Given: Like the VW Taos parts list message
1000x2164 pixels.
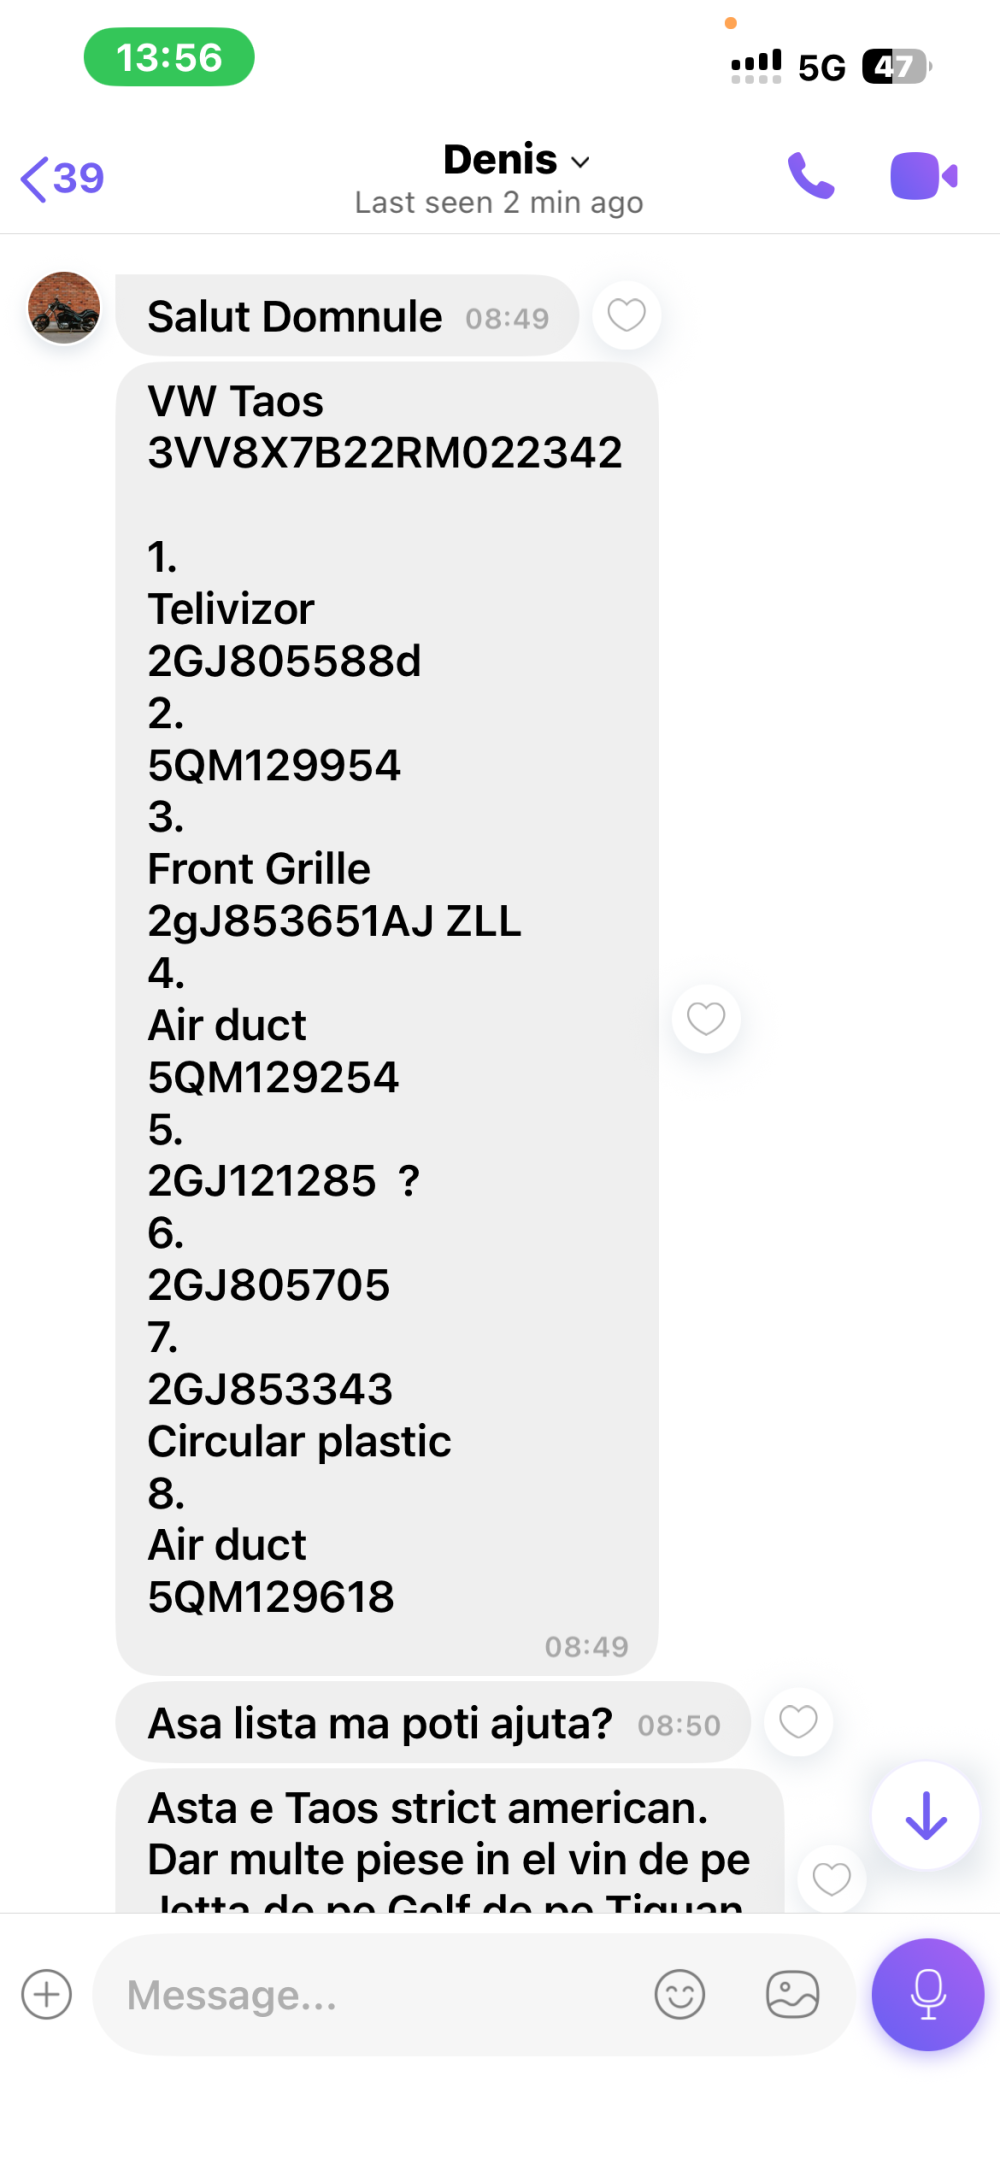Looking at the screenshot, I should click(706, 1019).
